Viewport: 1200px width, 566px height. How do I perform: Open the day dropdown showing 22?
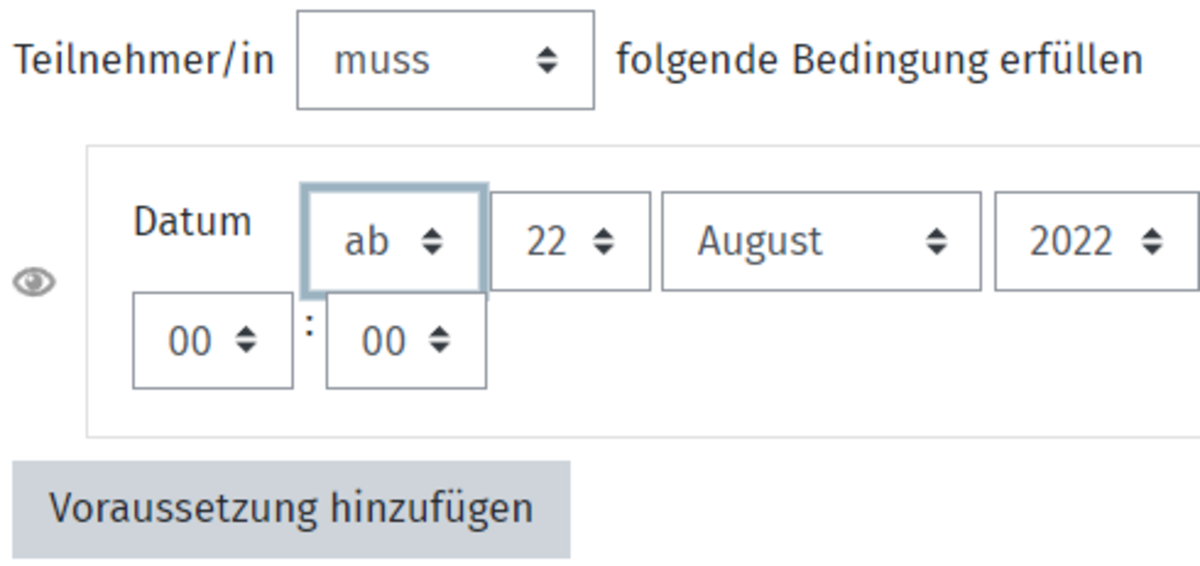(570, 241)
